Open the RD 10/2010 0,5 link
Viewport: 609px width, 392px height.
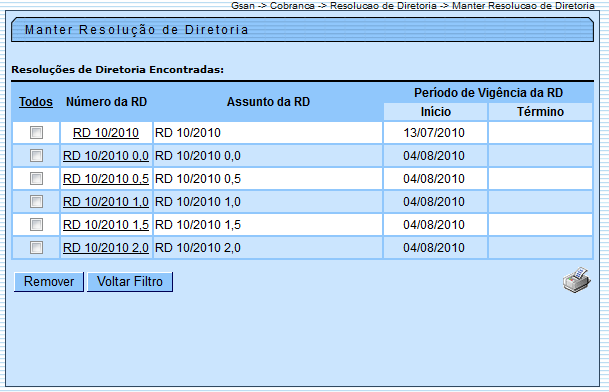[106, 179]
